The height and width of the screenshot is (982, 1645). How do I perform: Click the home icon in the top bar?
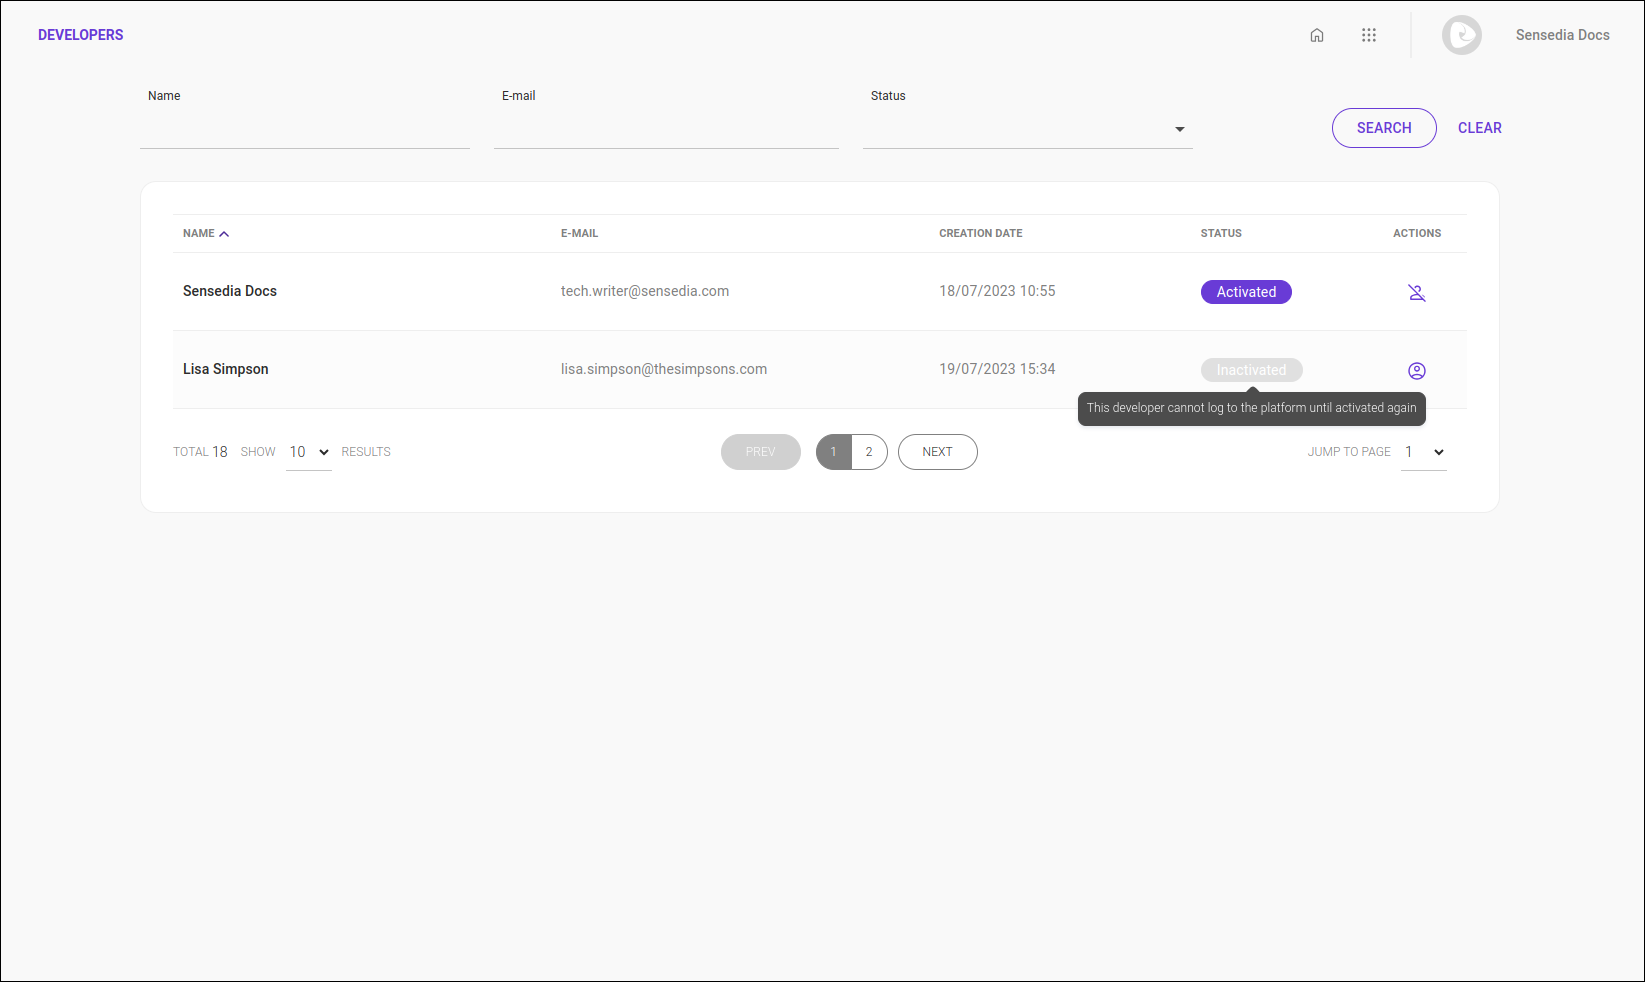point(1317,34)
